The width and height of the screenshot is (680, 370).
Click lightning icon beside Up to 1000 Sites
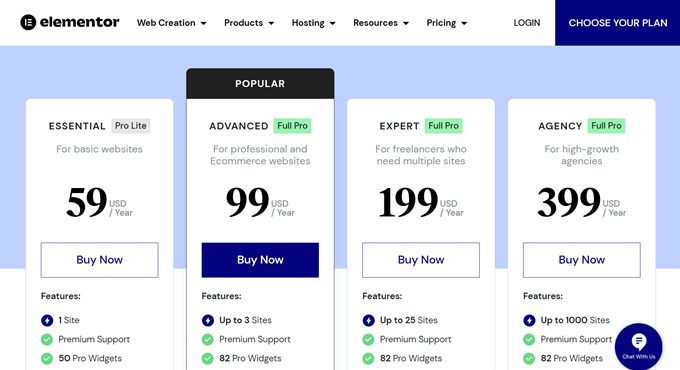529,321
